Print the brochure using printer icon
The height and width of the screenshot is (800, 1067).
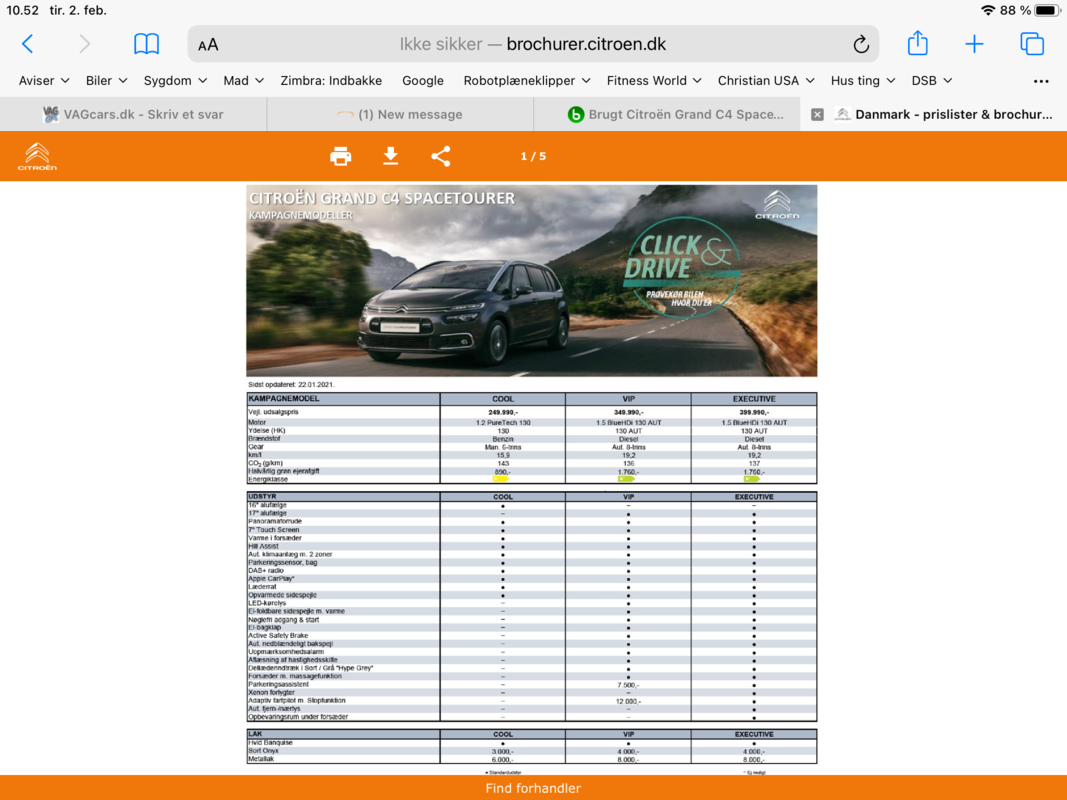[341, 156]
